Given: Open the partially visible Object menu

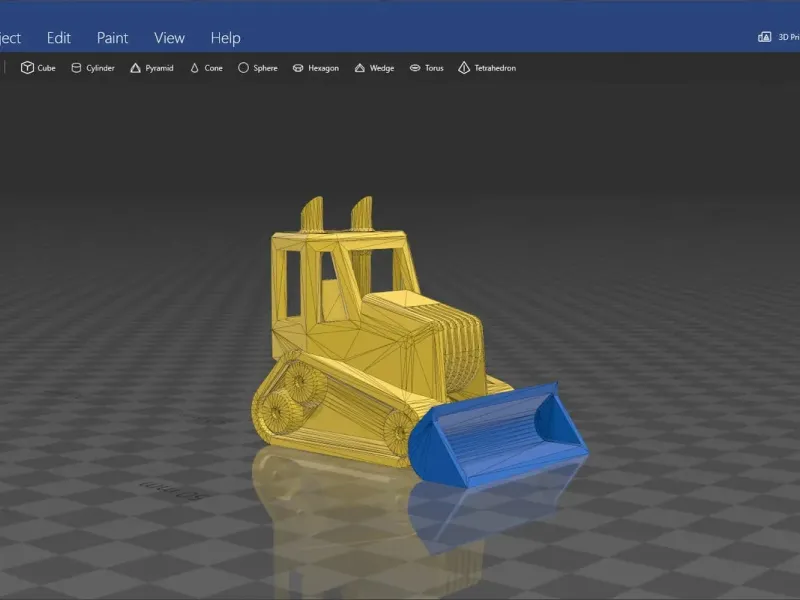Looking at the screenshot, I should click(10, 38).
